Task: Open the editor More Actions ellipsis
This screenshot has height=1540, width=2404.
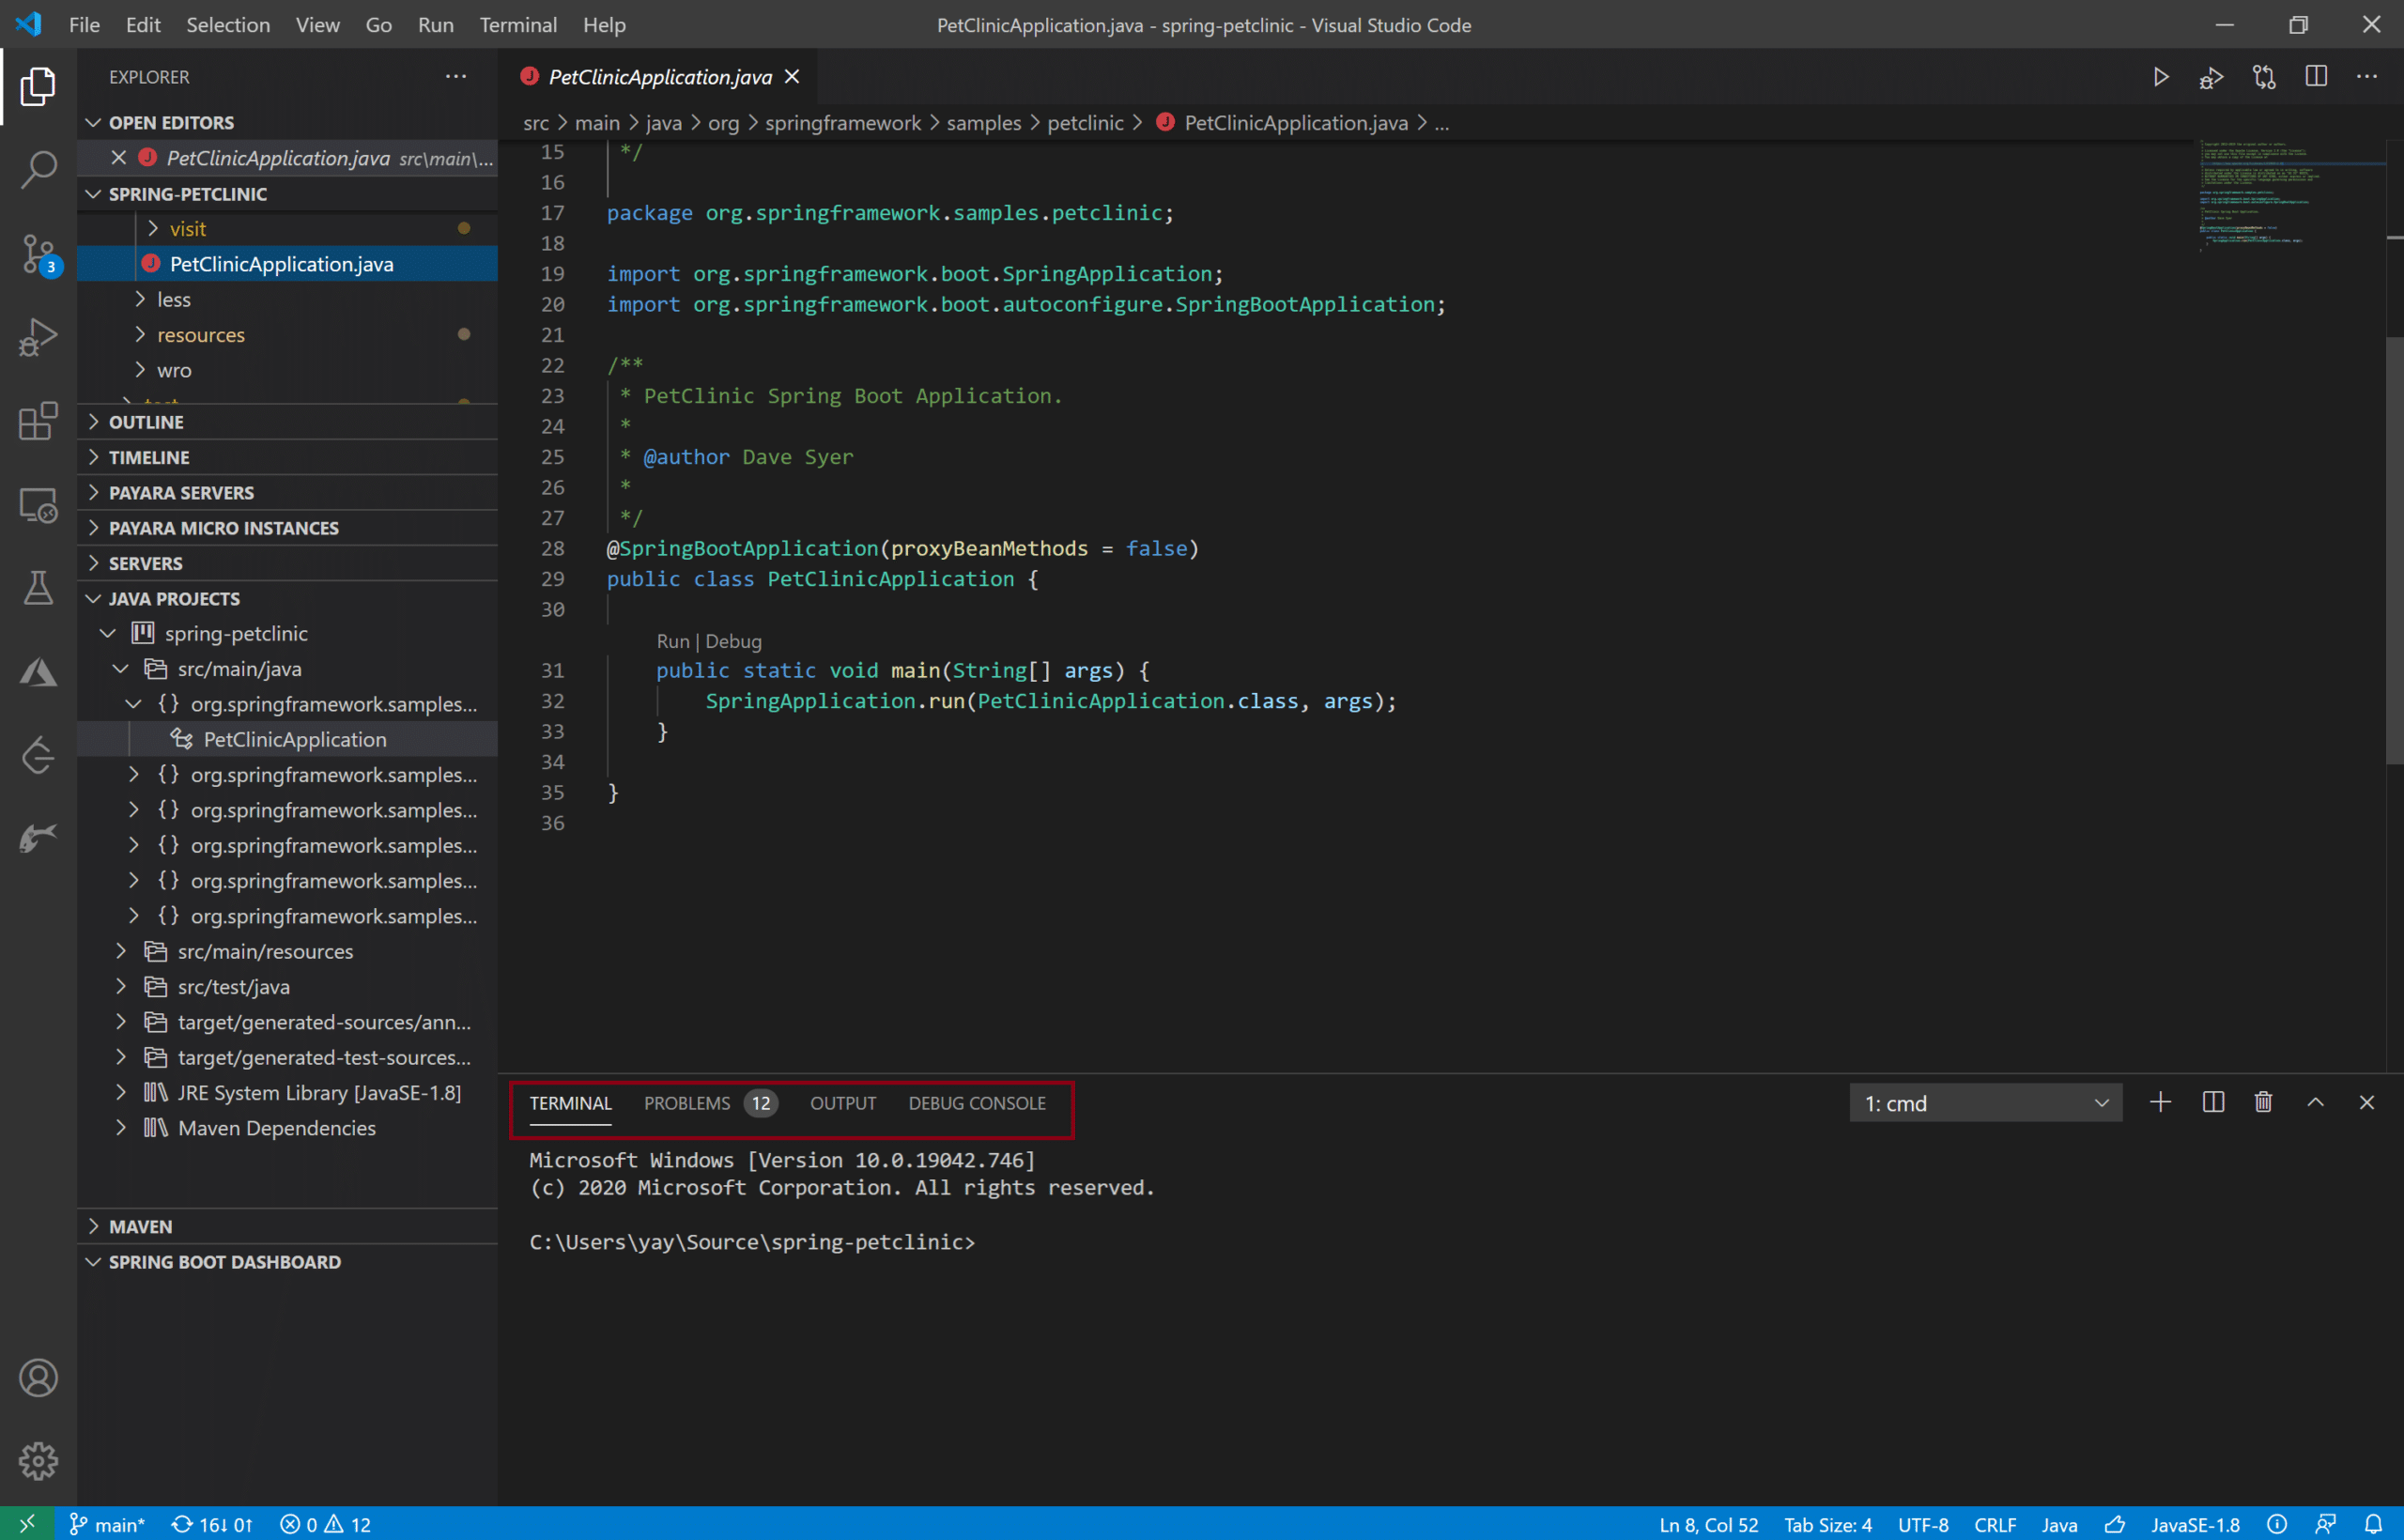Action: tap(2367, 77)
